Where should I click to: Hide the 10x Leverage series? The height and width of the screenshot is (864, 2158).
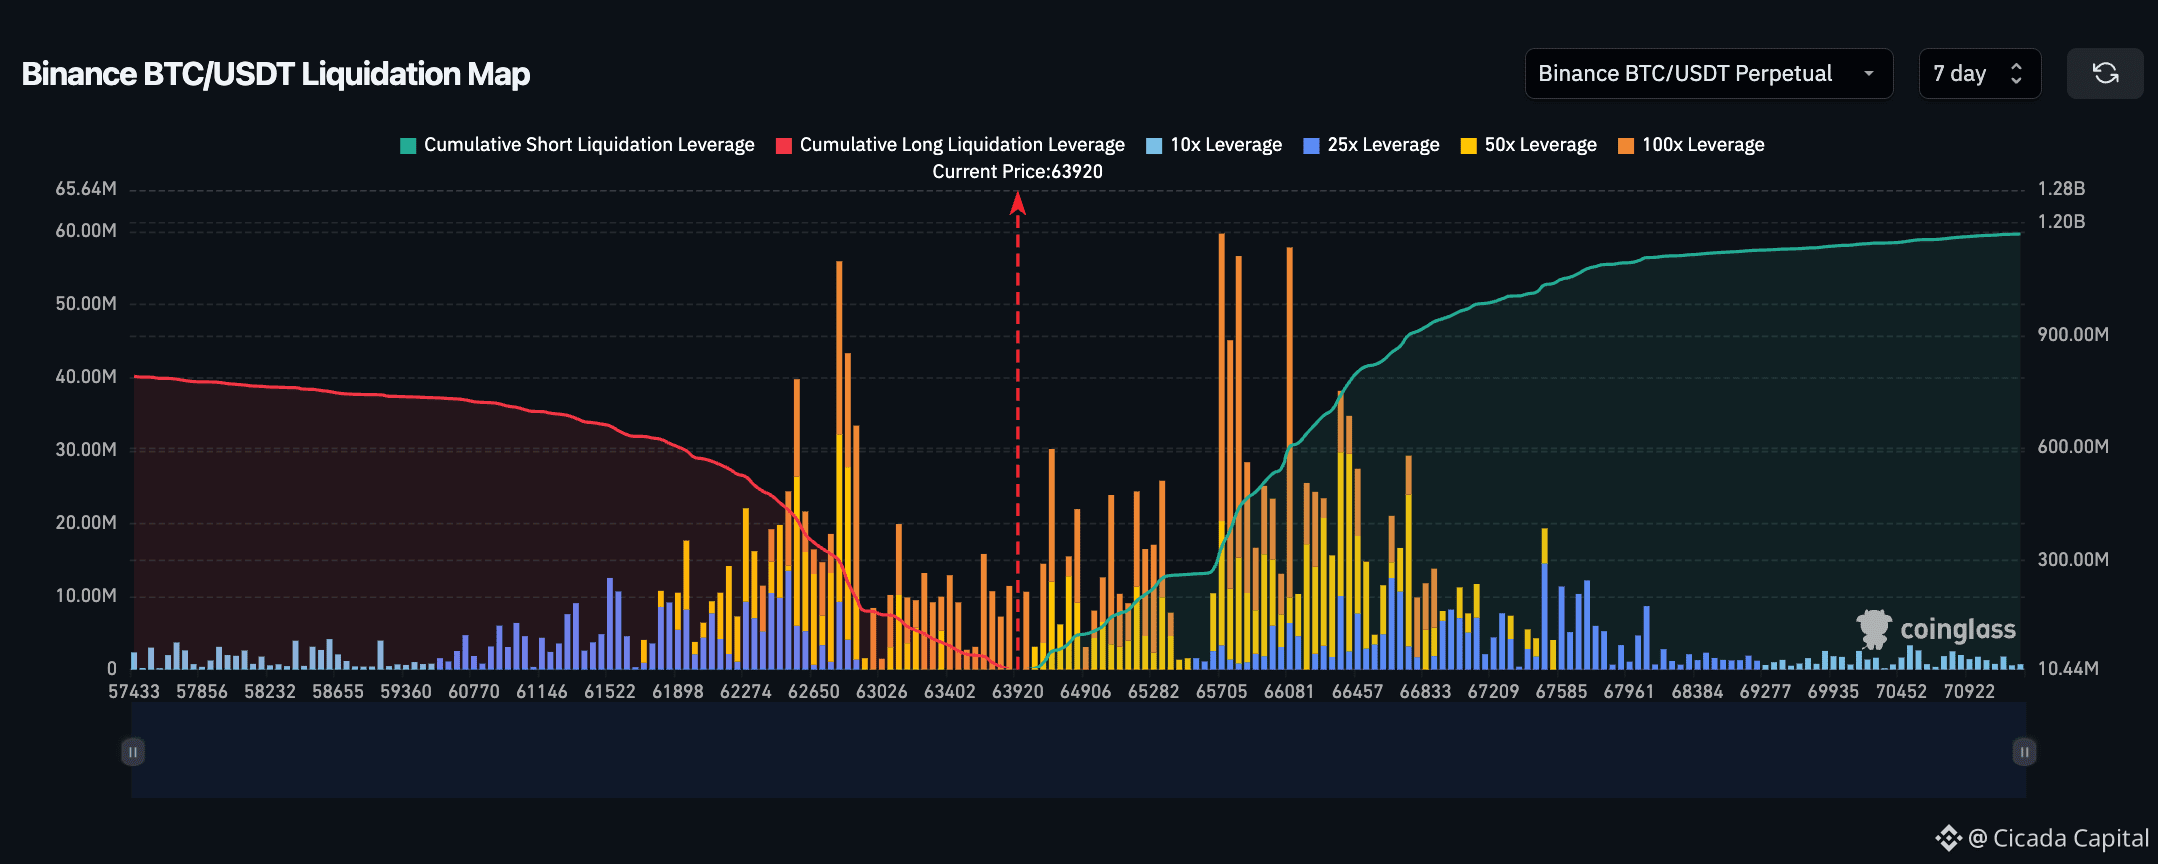[1214, 145]
